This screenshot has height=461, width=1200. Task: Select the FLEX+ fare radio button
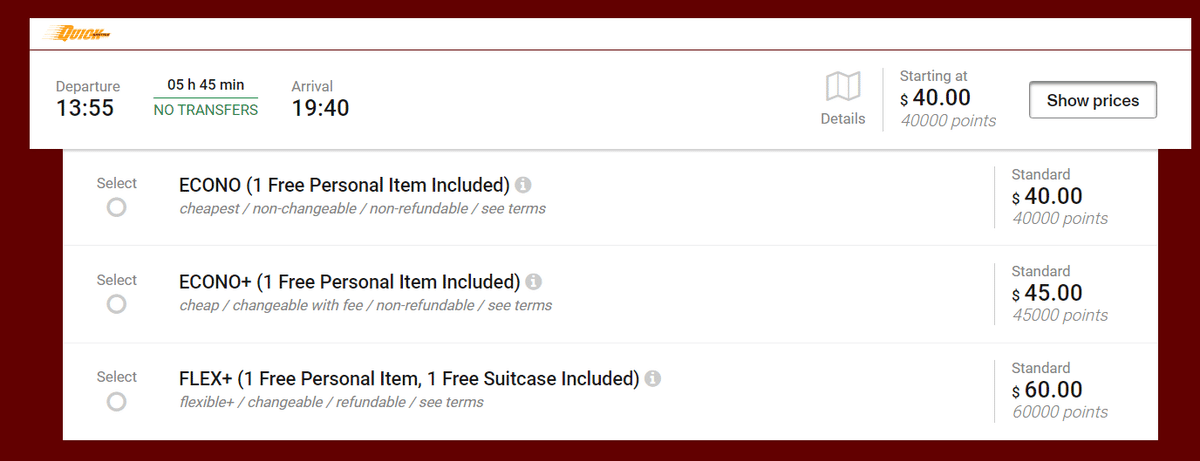point(116,401)
